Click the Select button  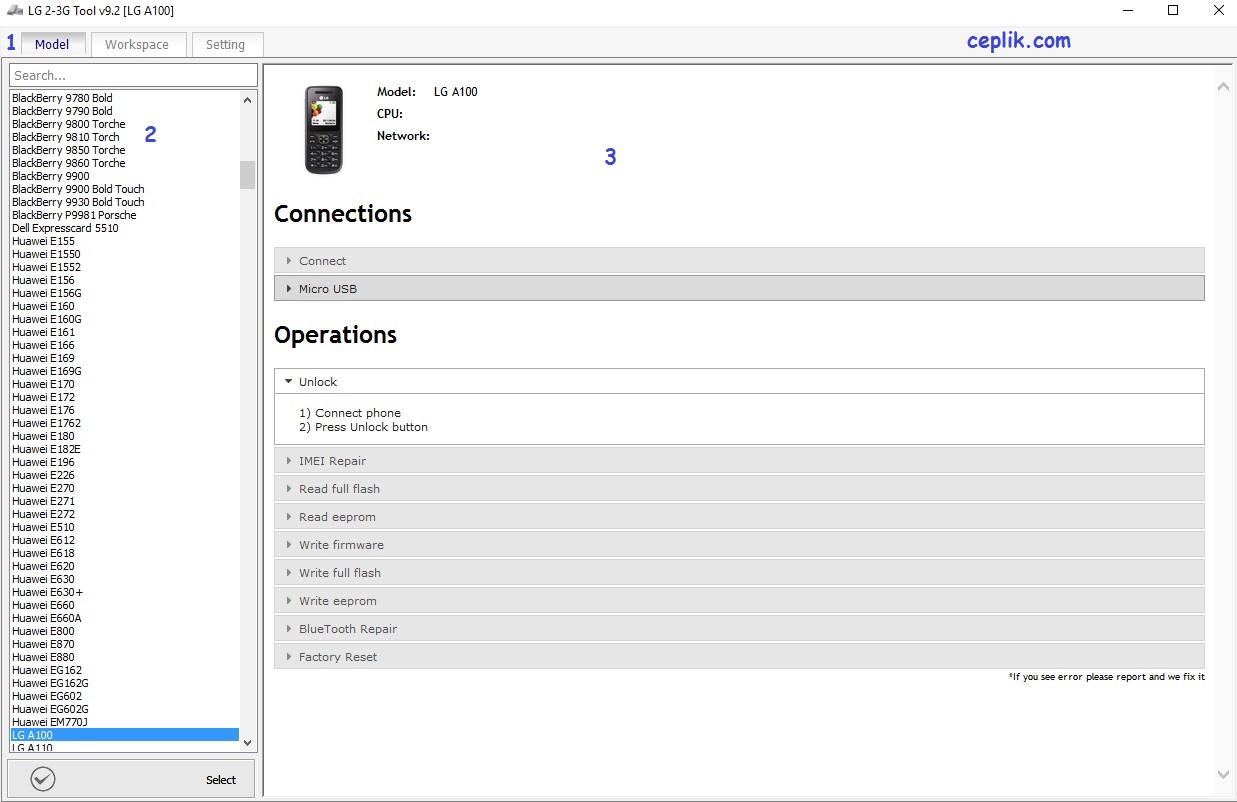click(x=131, y=779)
